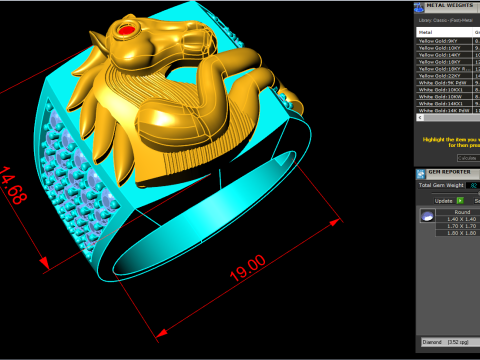Select the 1.40 X 1.40 gem size
480x360 pixels.
458,219
